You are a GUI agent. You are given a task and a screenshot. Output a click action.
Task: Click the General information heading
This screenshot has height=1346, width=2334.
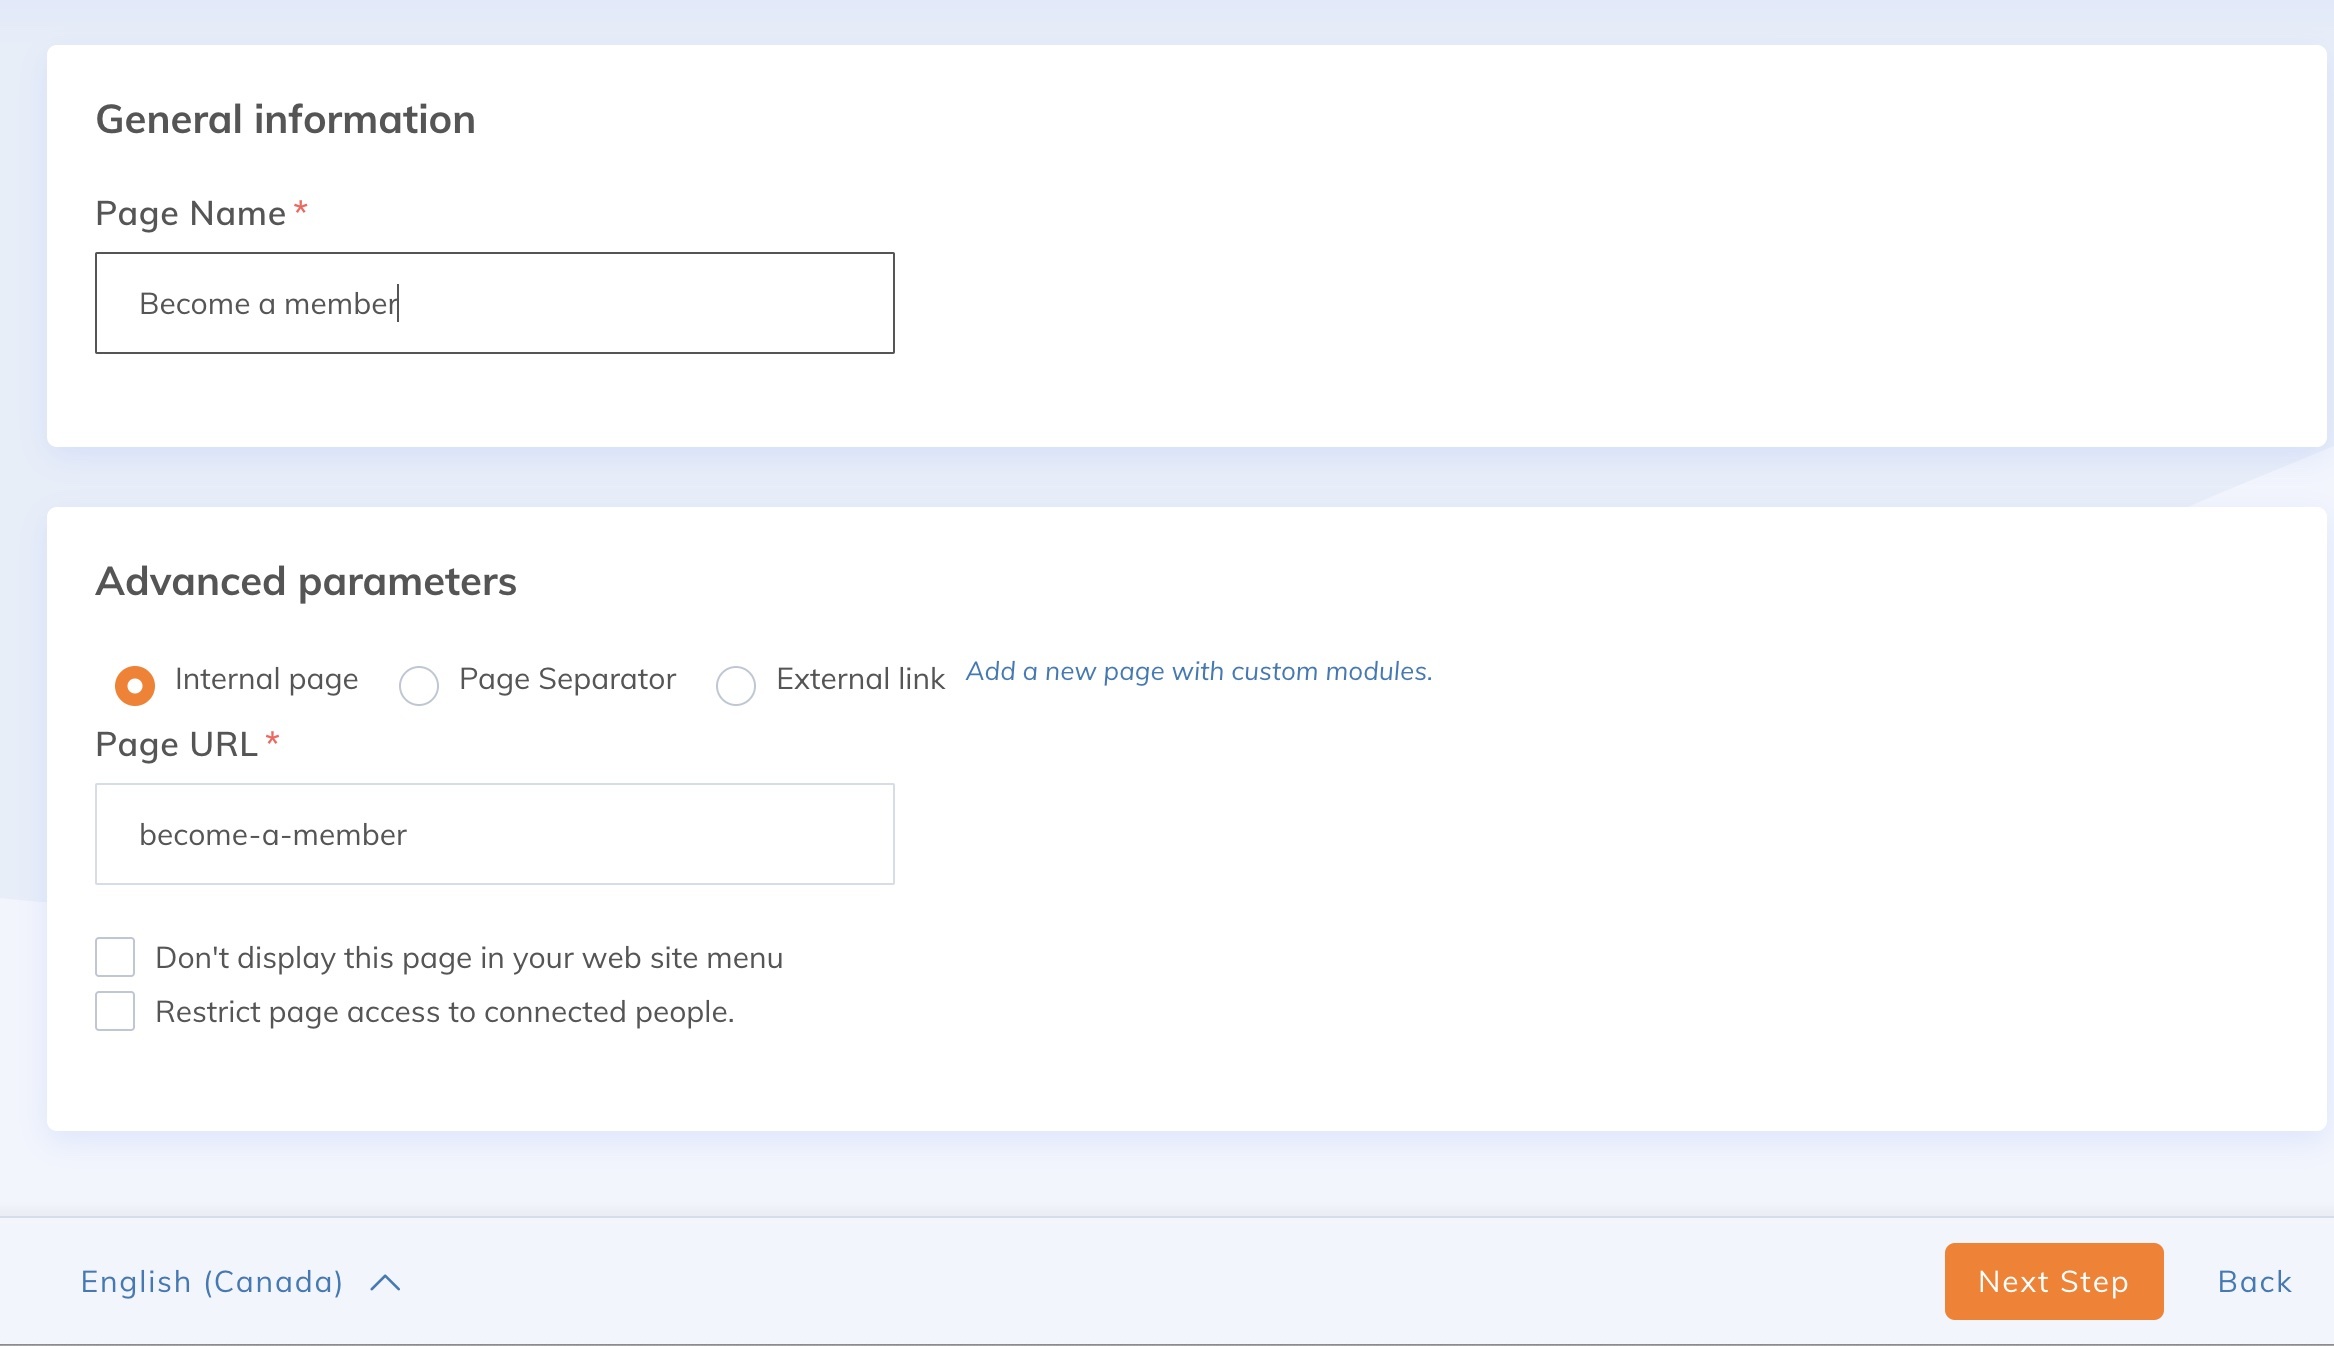pyautogui.click(x=285, y=119)
